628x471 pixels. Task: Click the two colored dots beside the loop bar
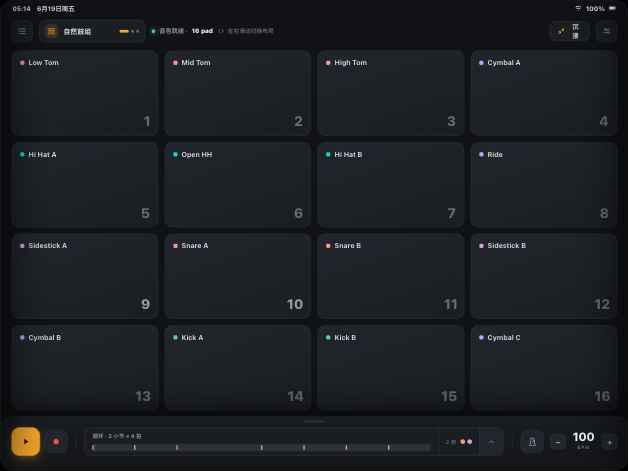[x=466, y=442]
